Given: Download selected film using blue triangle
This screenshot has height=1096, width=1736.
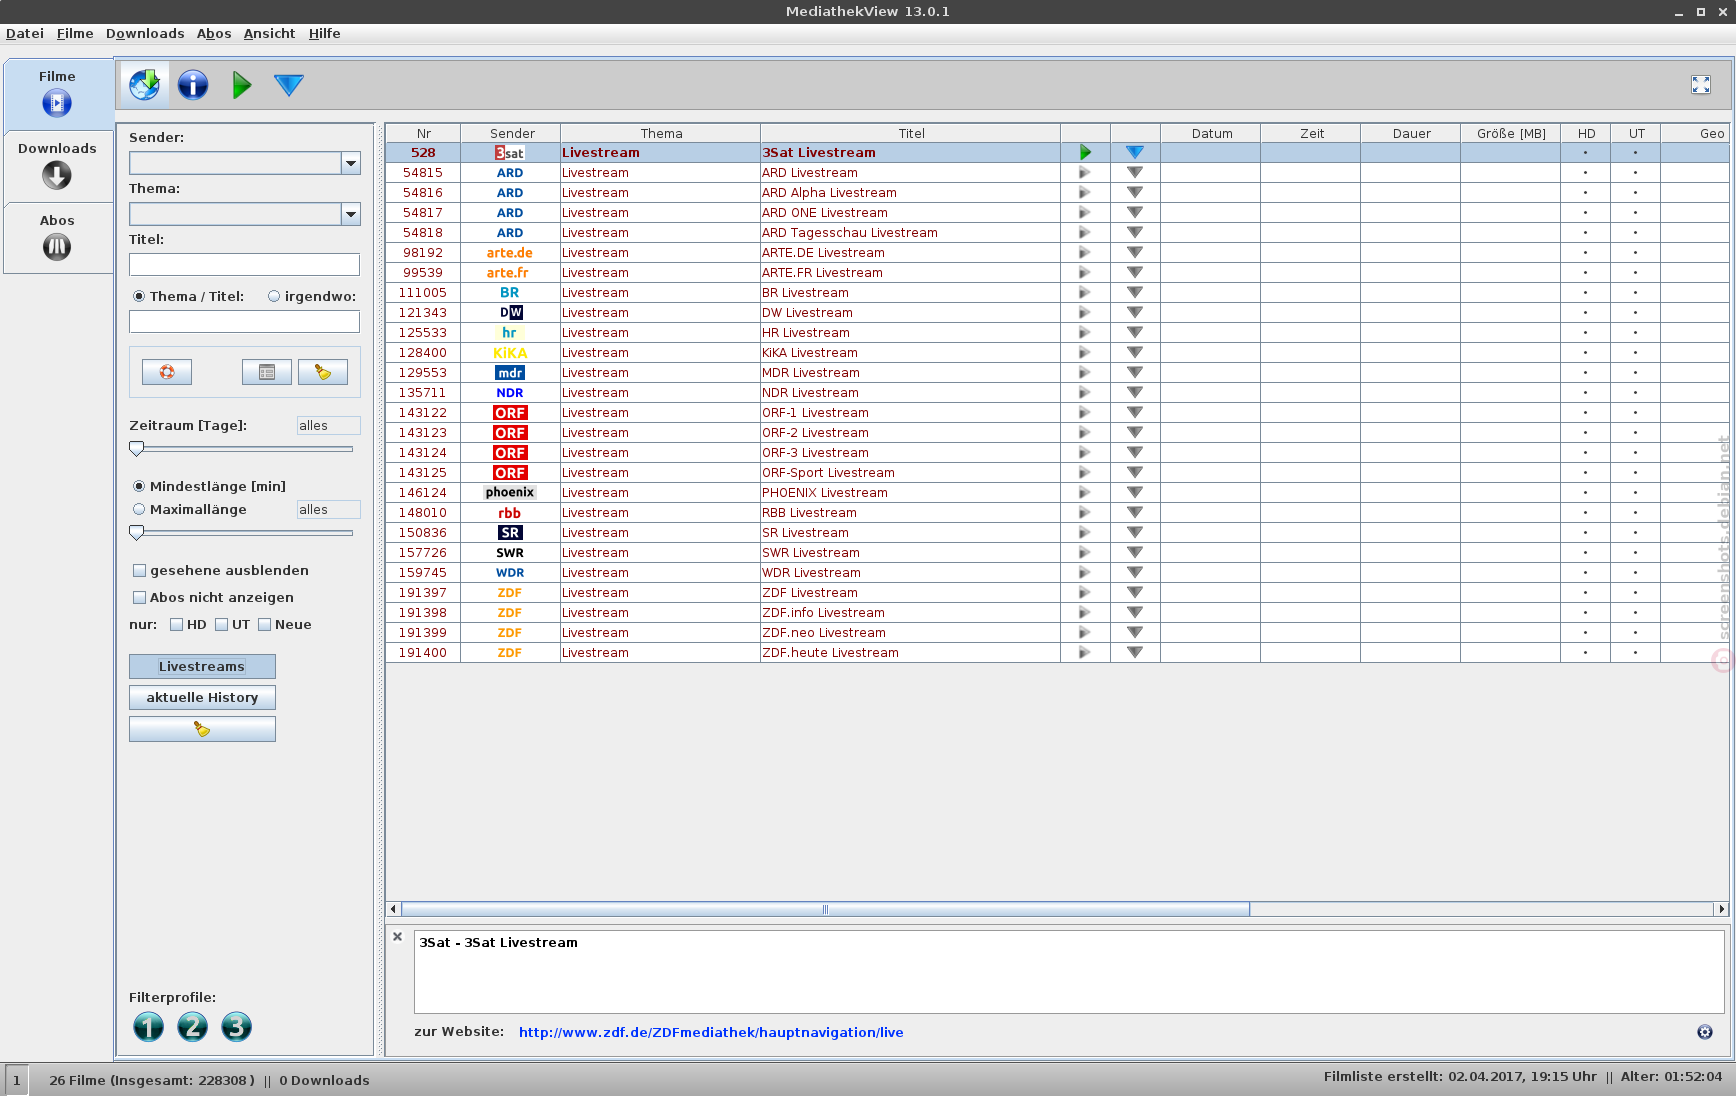Looking at the screenshot, I should coord(289,85).
